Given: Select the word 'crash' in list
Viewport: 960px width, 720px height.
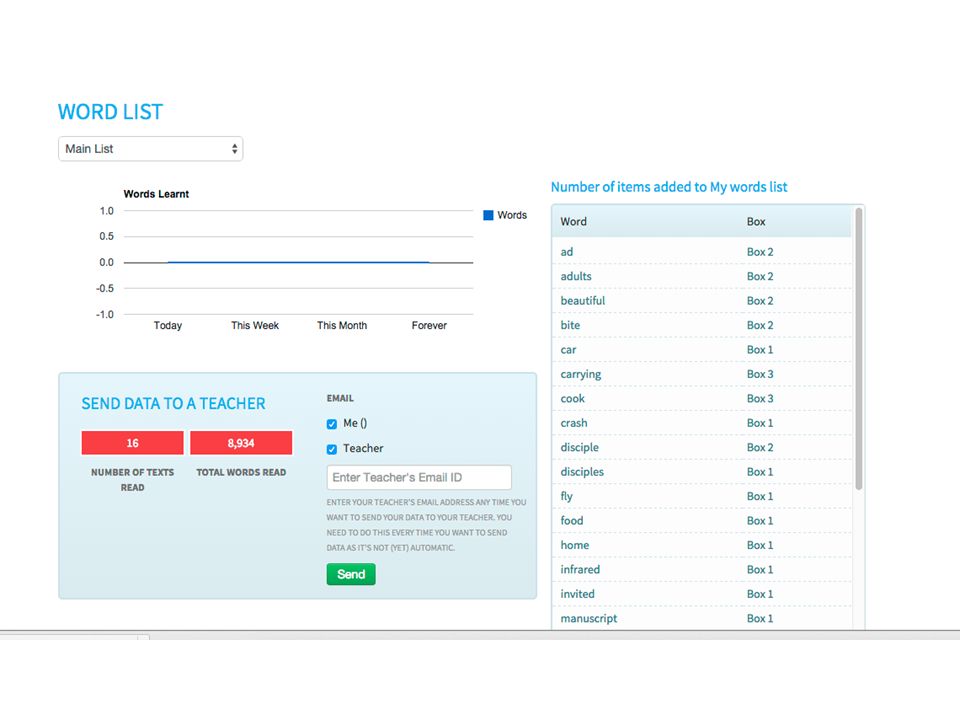Looking at the screenshot, I should coord(574,423).
